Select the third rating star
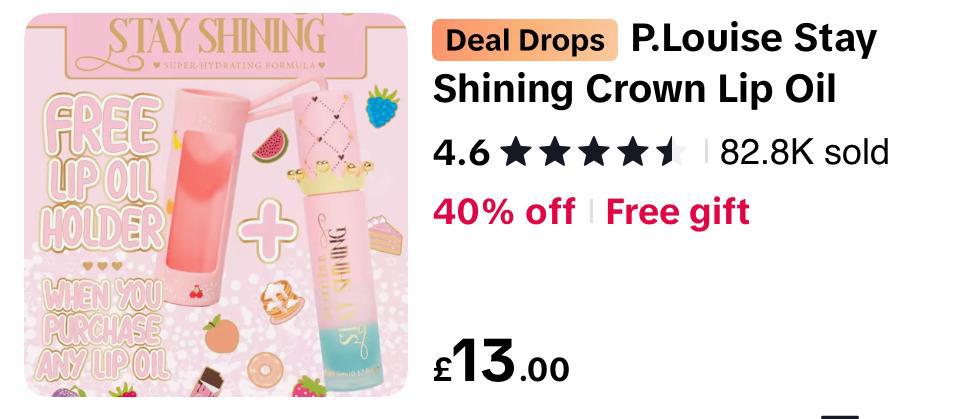The image size is (960, 419). (x=593, y=152)
